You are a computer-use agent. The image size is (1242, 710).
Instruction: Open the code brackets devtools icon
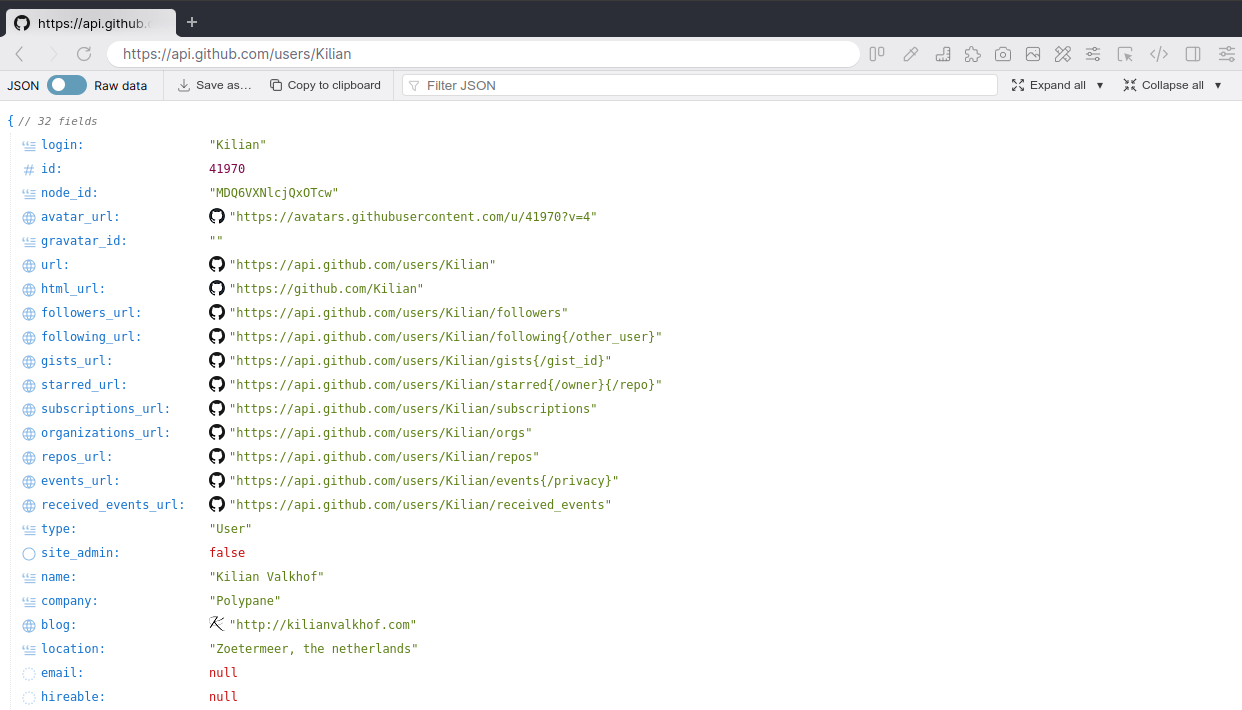(1159, 54)
